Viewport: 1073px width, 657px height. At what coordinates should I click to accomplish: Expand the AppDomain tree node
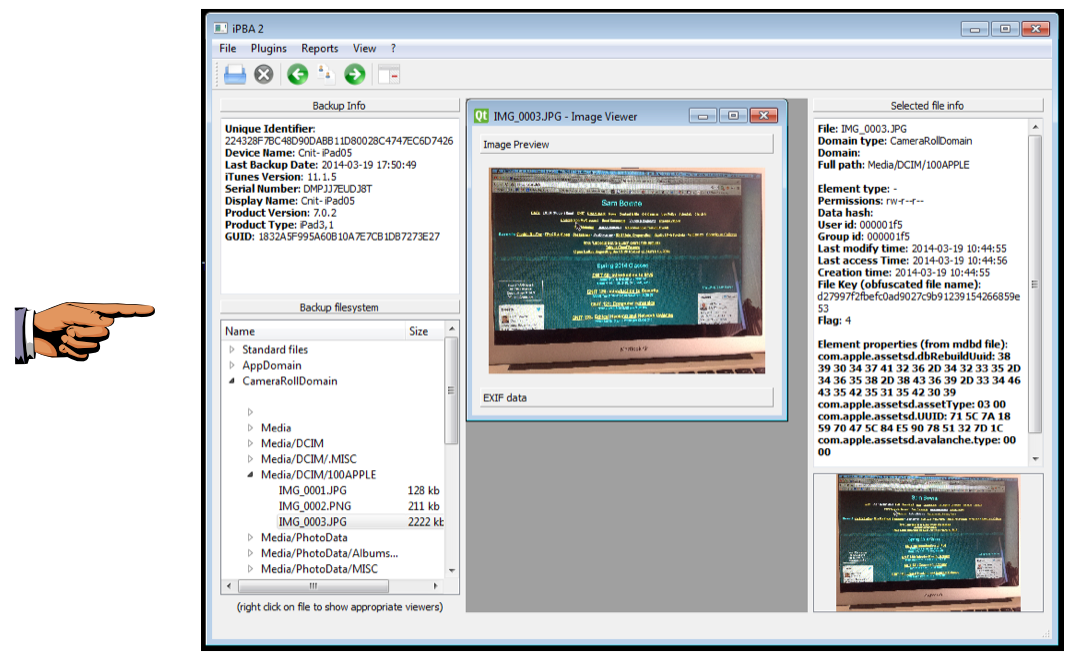(x=232, y=366)
